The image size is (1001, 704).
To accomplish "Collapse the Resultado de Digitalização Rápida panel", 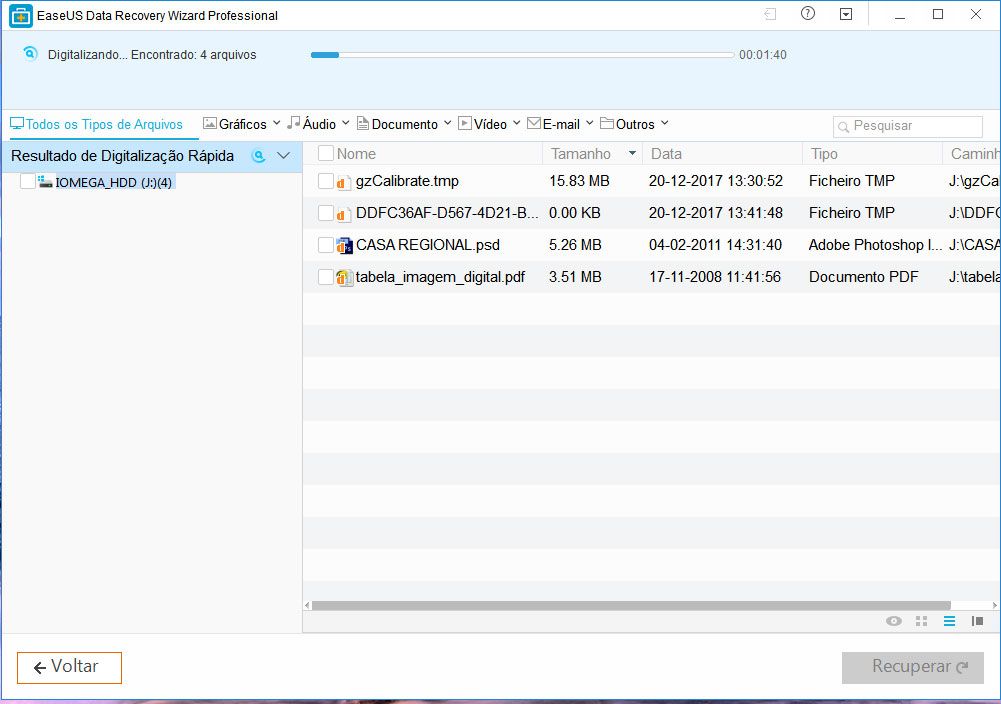I will pyautogui.click(x=283, y=156).
